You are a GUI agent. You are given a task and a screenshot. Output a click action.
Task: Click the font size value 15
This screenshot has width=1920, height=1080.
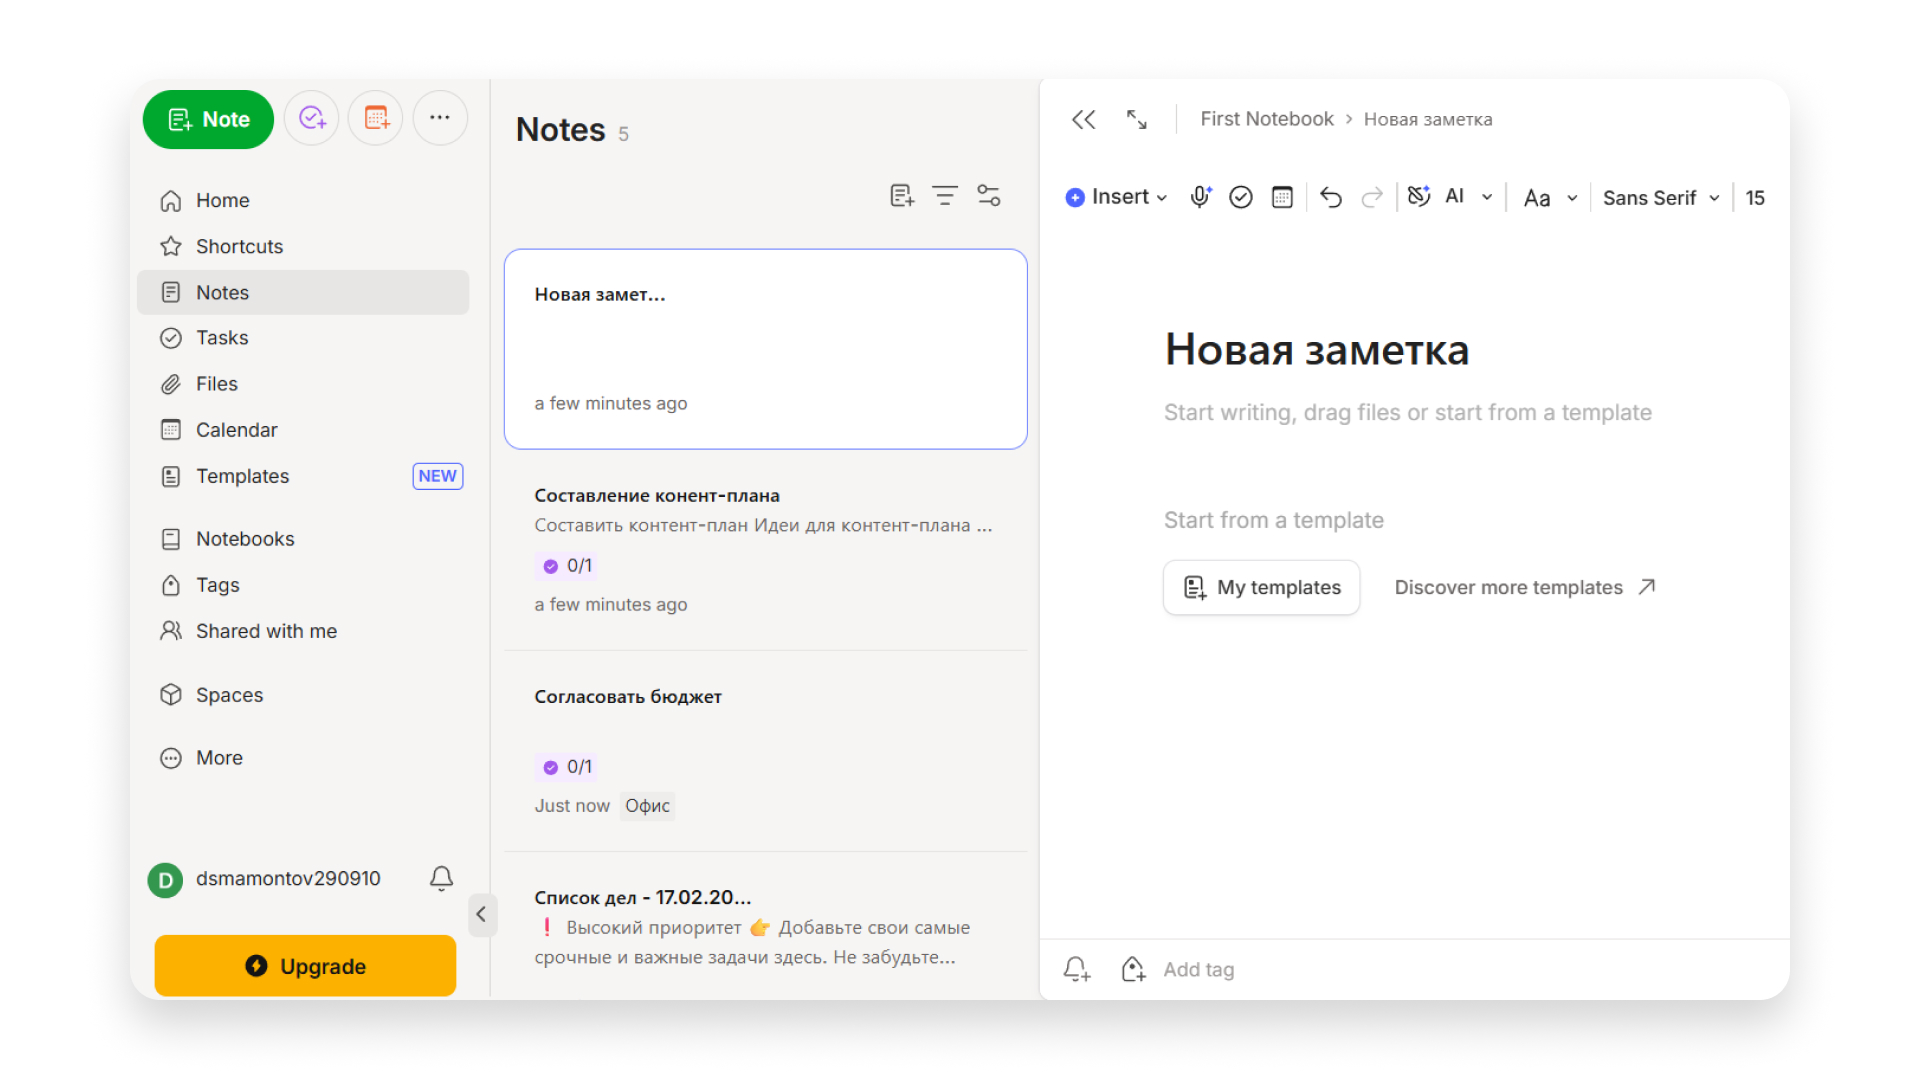click(1755, 197)
